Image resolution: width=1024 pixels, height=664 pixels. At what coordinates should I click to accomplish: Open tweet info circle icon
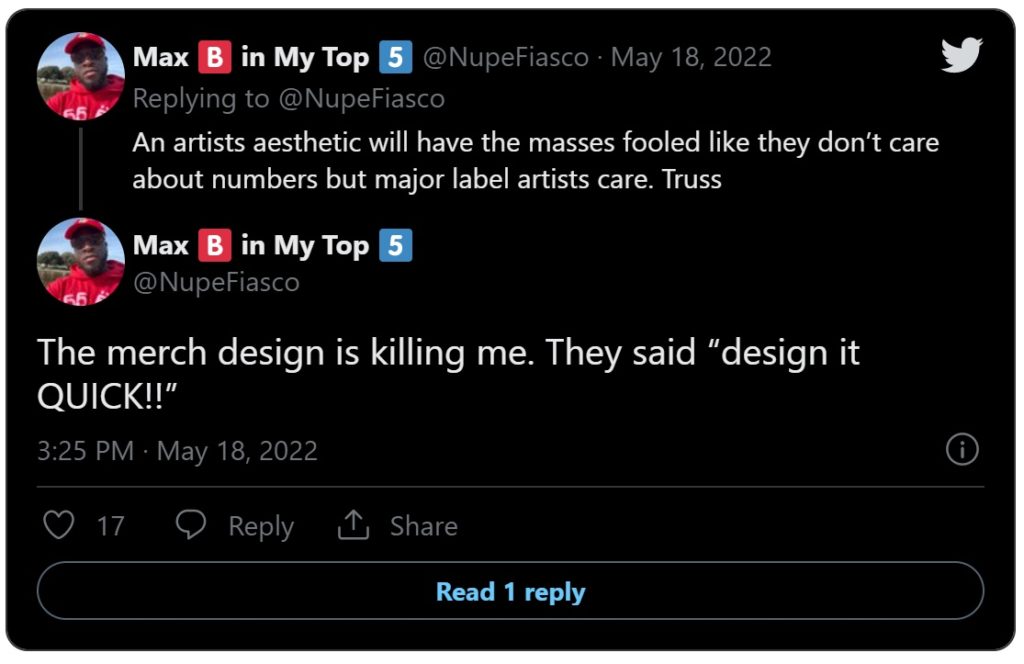point(961,450)
